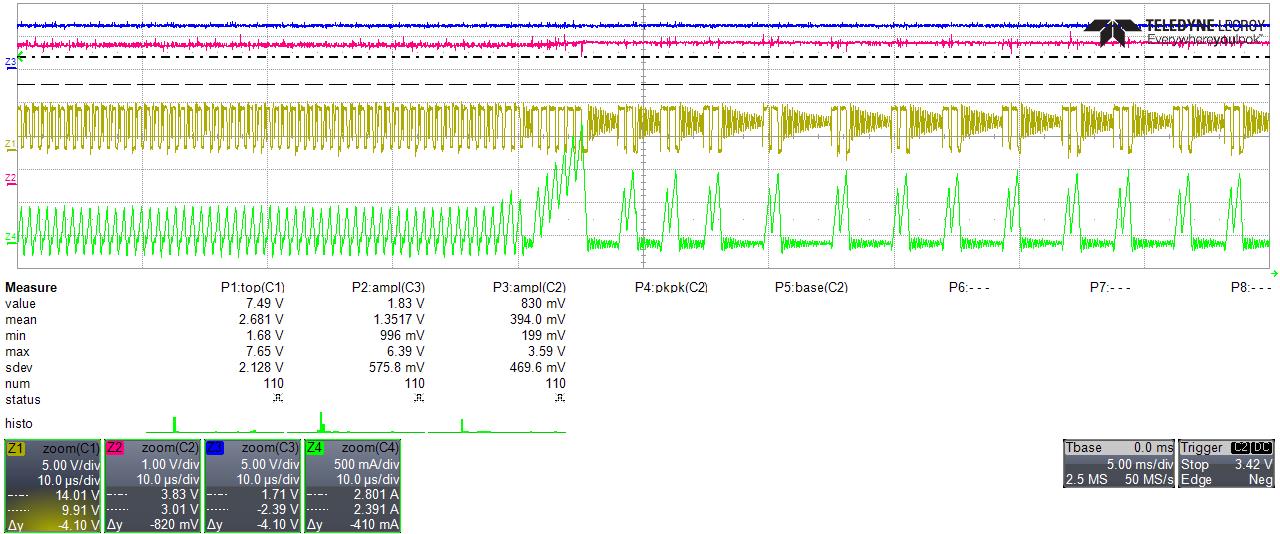This screenshot has height=534, width=1280.
Task: Click the Z2 Δy -820 mV reading
Action: point(174,526)
